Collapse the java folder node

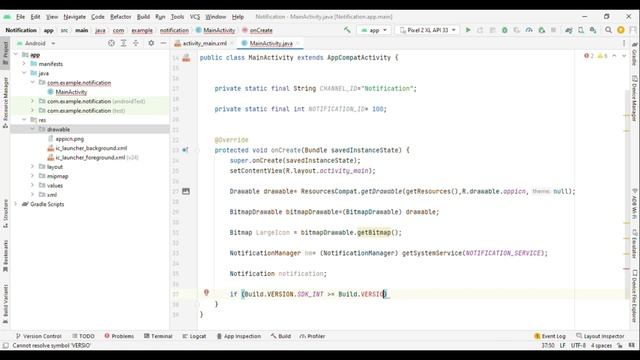point(24,73)
